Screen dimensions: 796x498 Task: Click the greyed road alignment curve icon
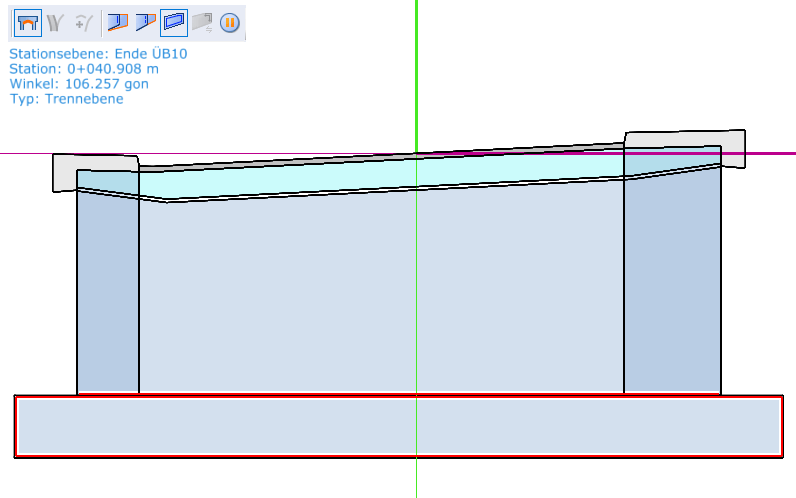[x=55, y=23]
